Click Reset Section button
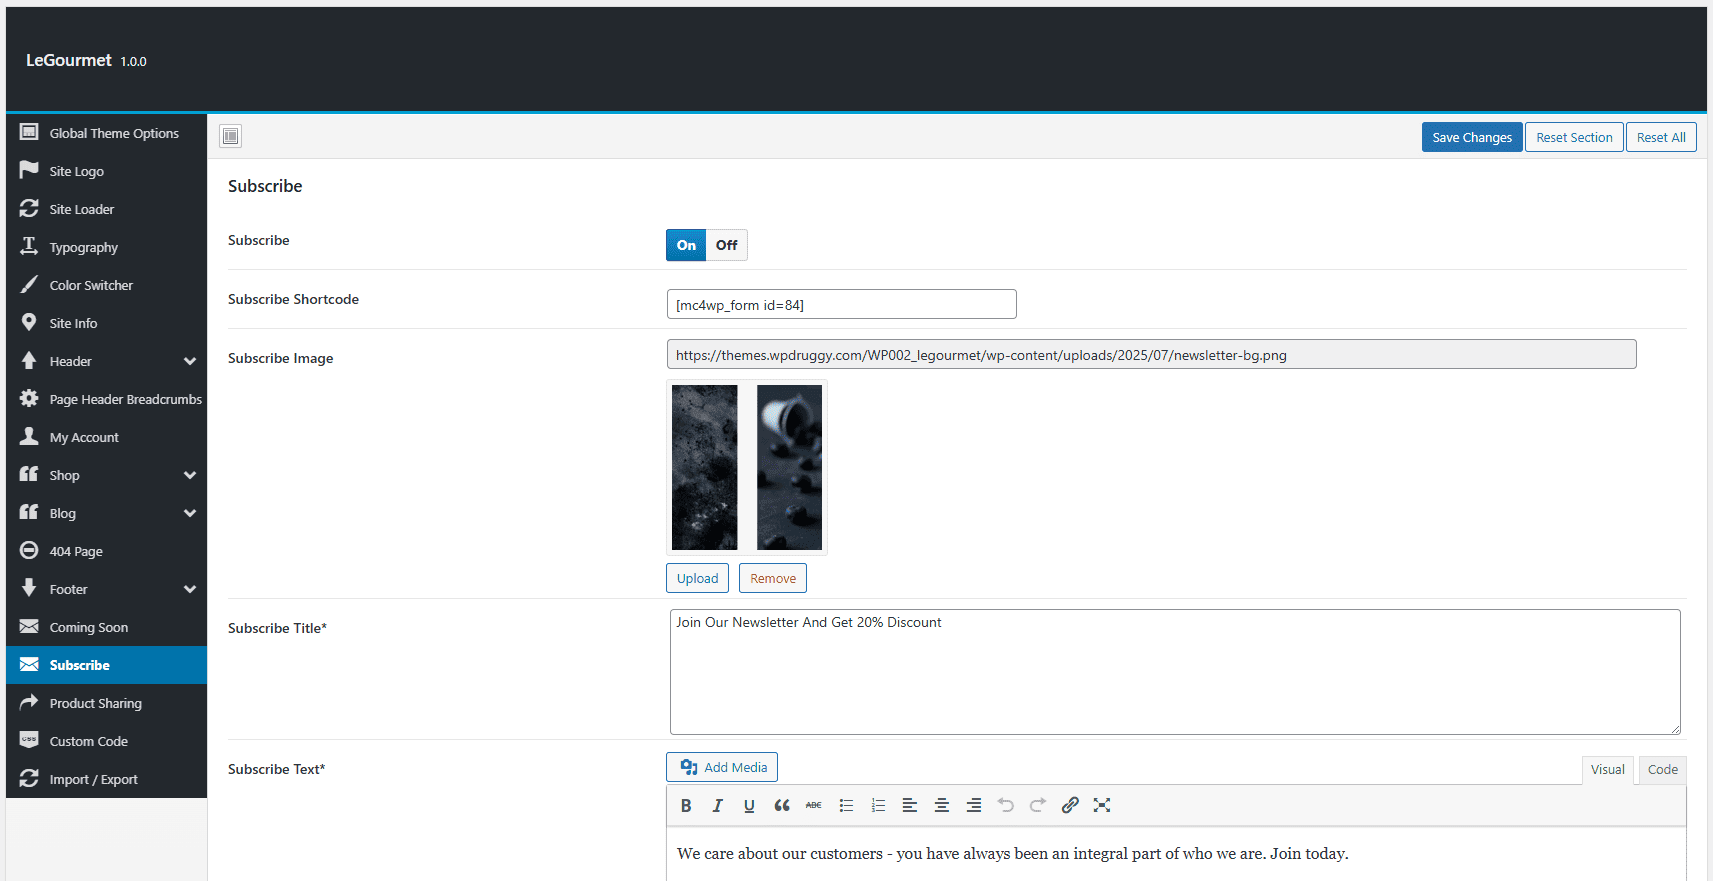This screenshot has height=881, width=1713. coord(1574,137)
